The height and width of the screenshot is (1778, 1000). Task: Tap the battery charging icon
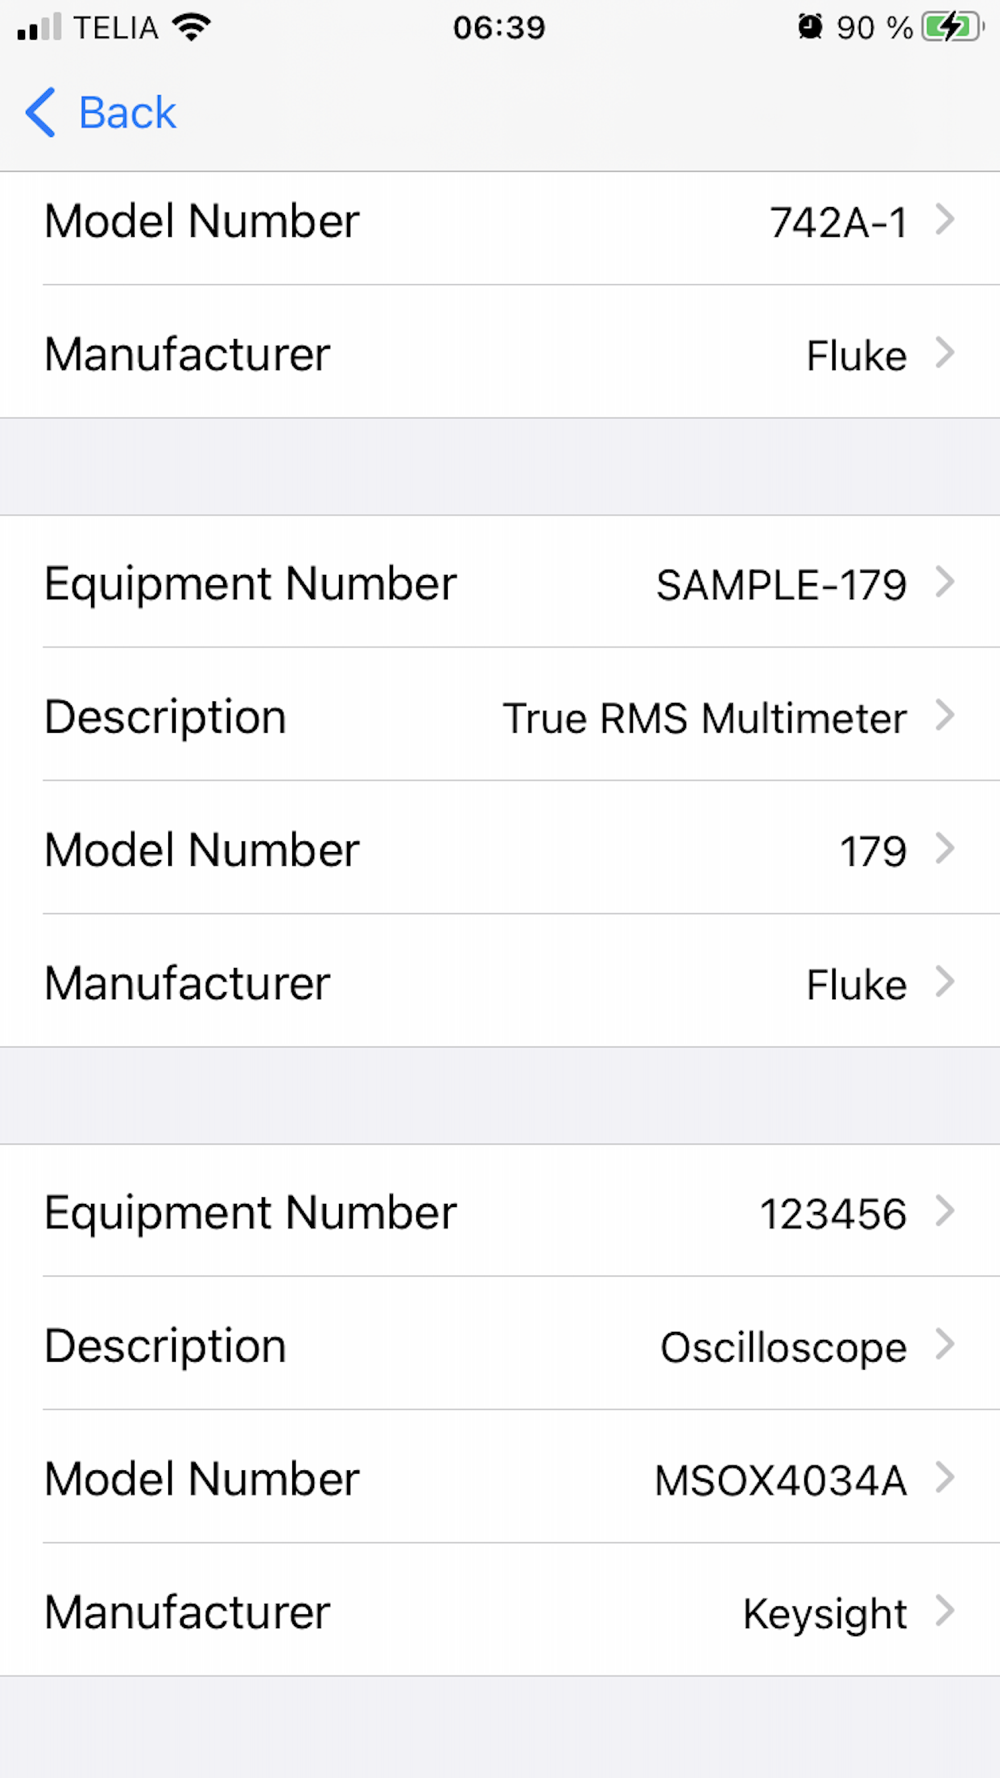pyautogui.click(x=951, y=27)
